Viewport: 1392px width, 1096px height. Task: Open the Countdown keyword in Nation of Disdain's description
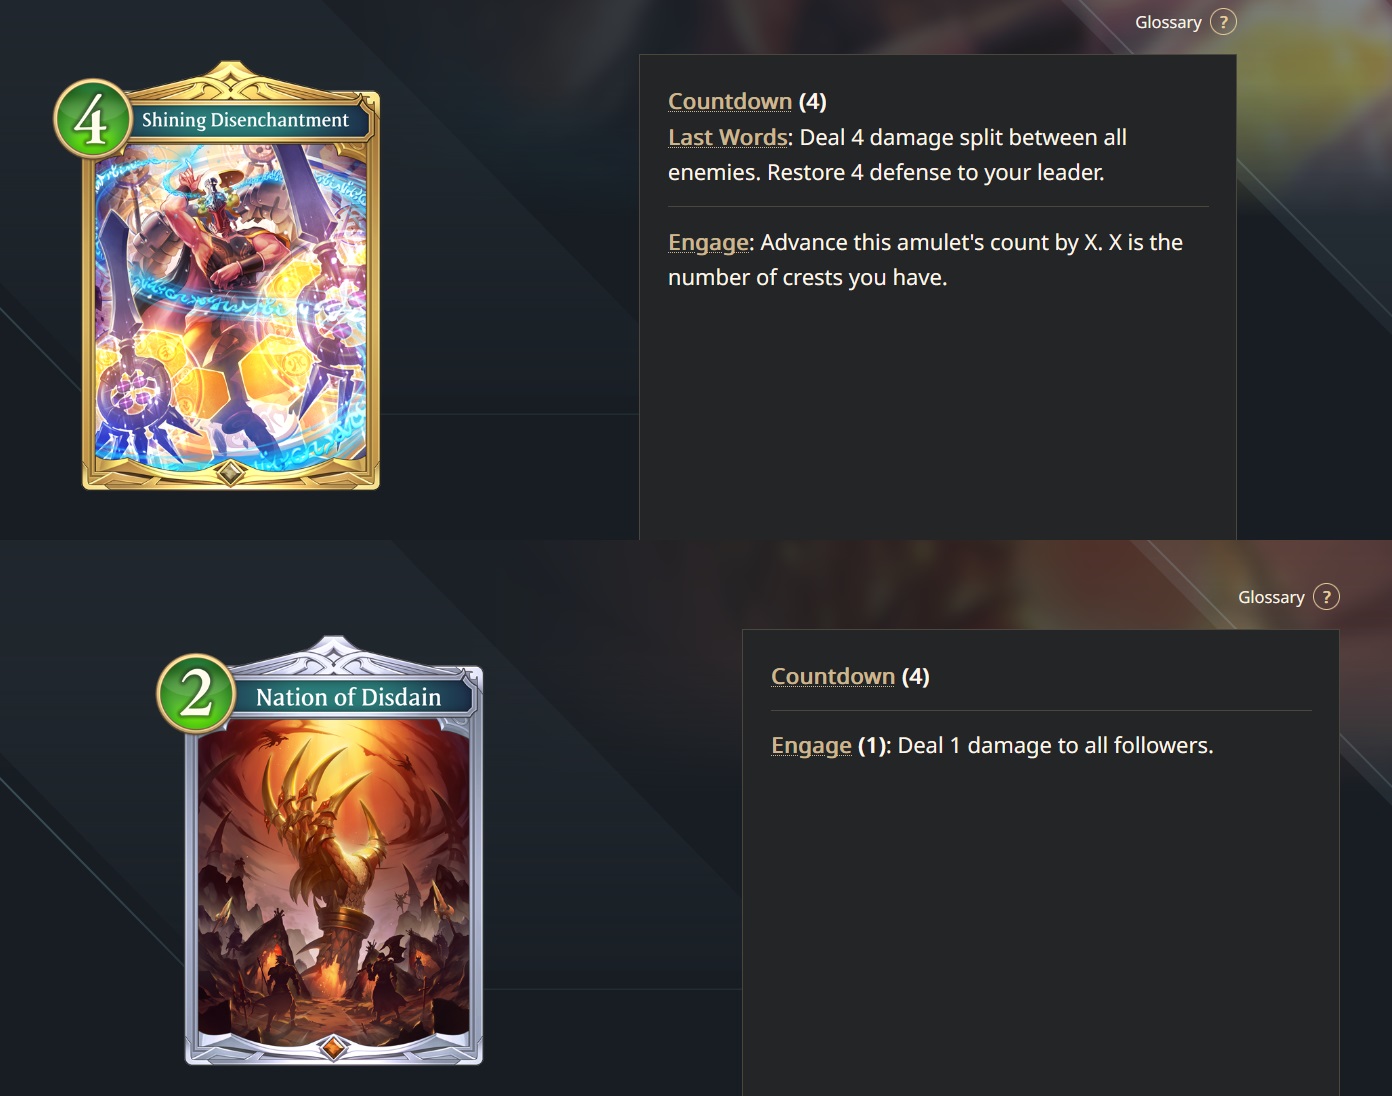pos(833,676)
